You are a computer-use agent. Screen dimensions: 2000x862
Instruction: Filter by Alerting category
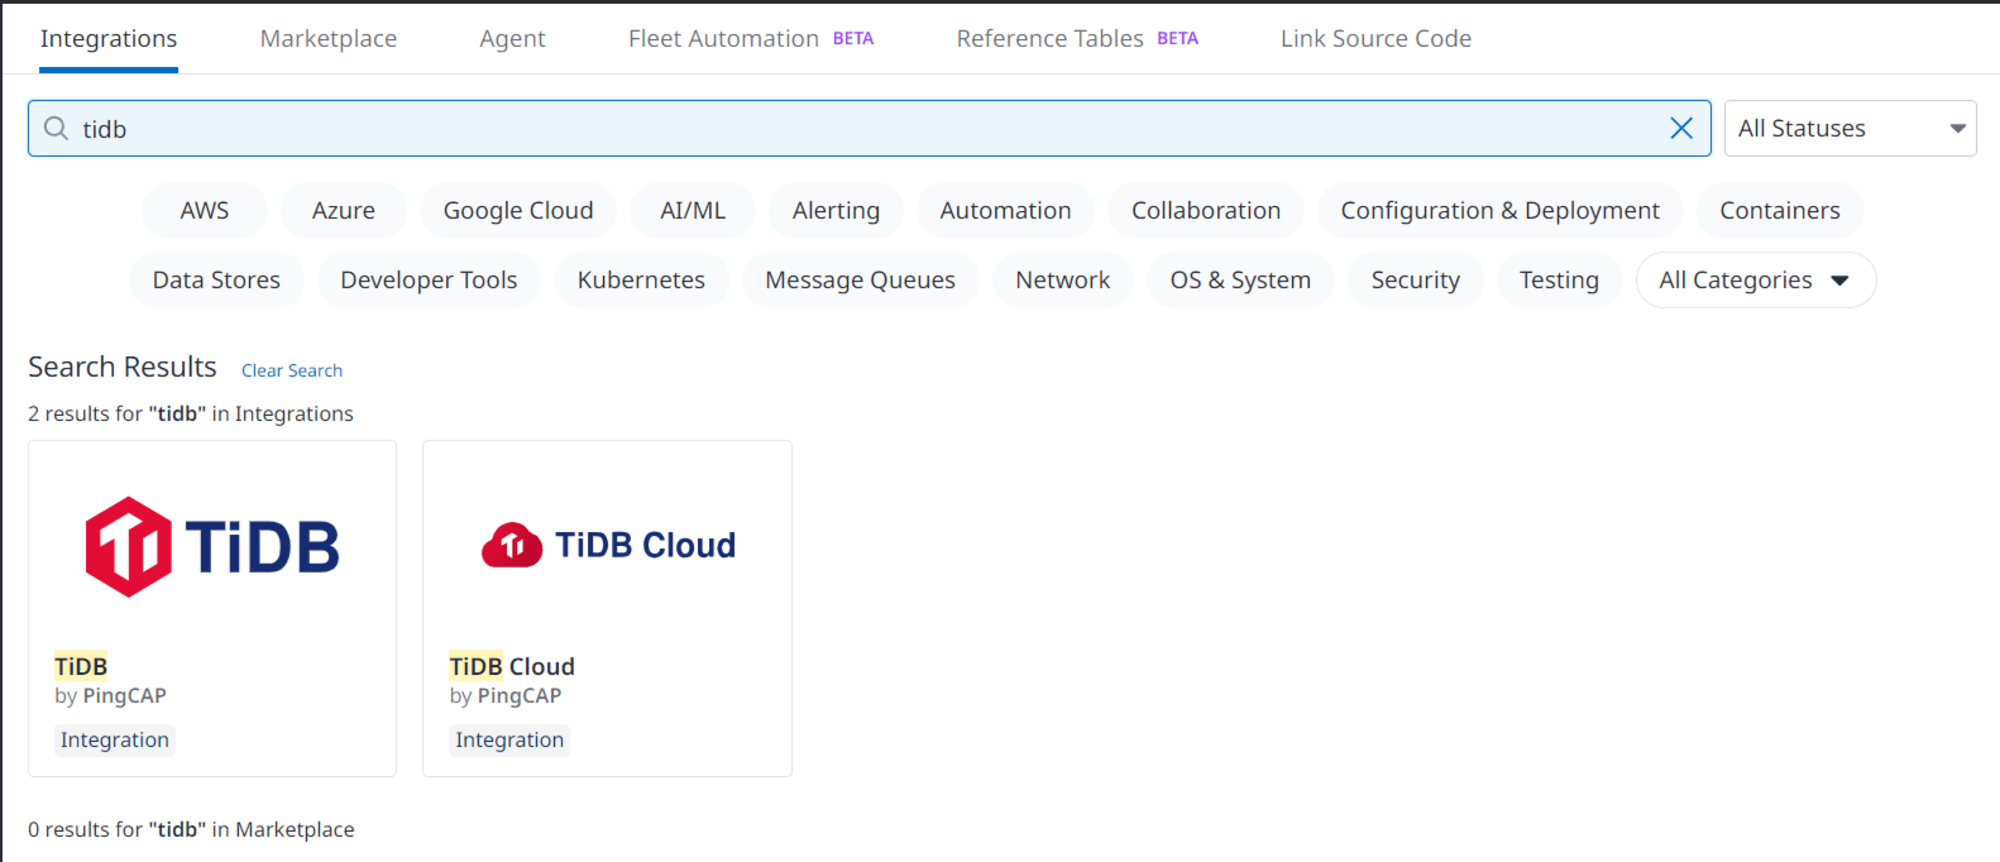pos(836,210)
